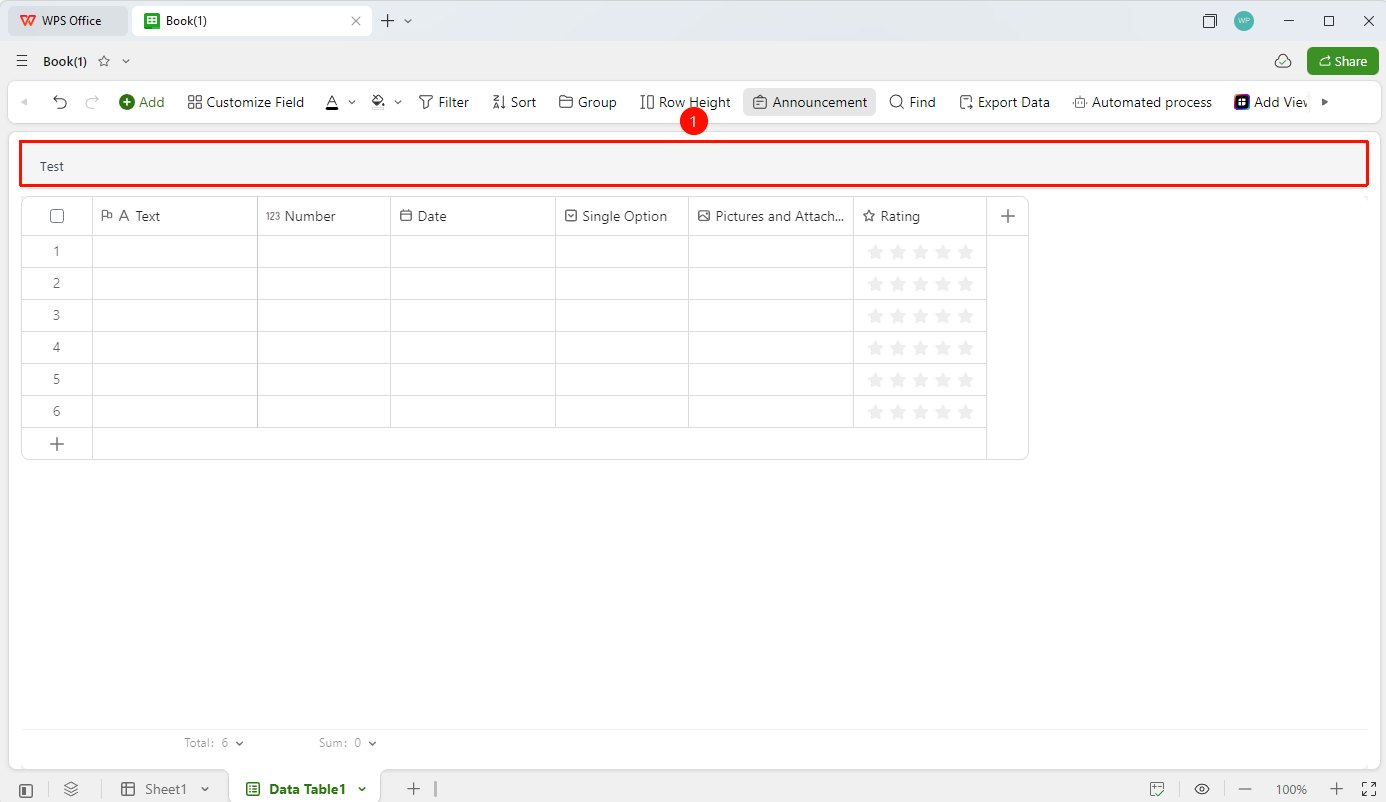Image resolution: width=1386 pixels, height=802 pixels.
Task: Expand the fill color dropdown arrow
Action: [398, 102]
